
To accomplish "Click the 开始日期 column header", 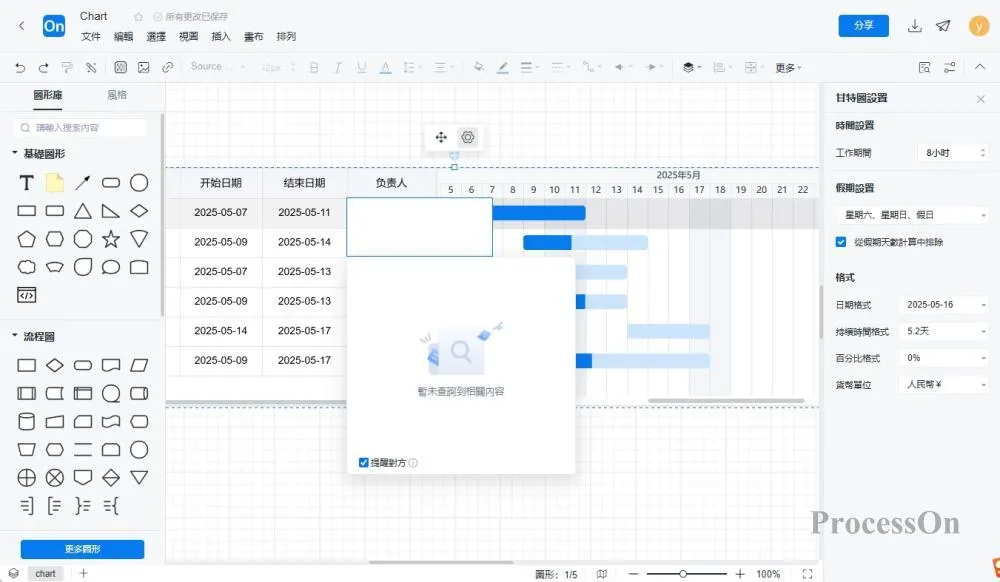I will click(221, 183).
